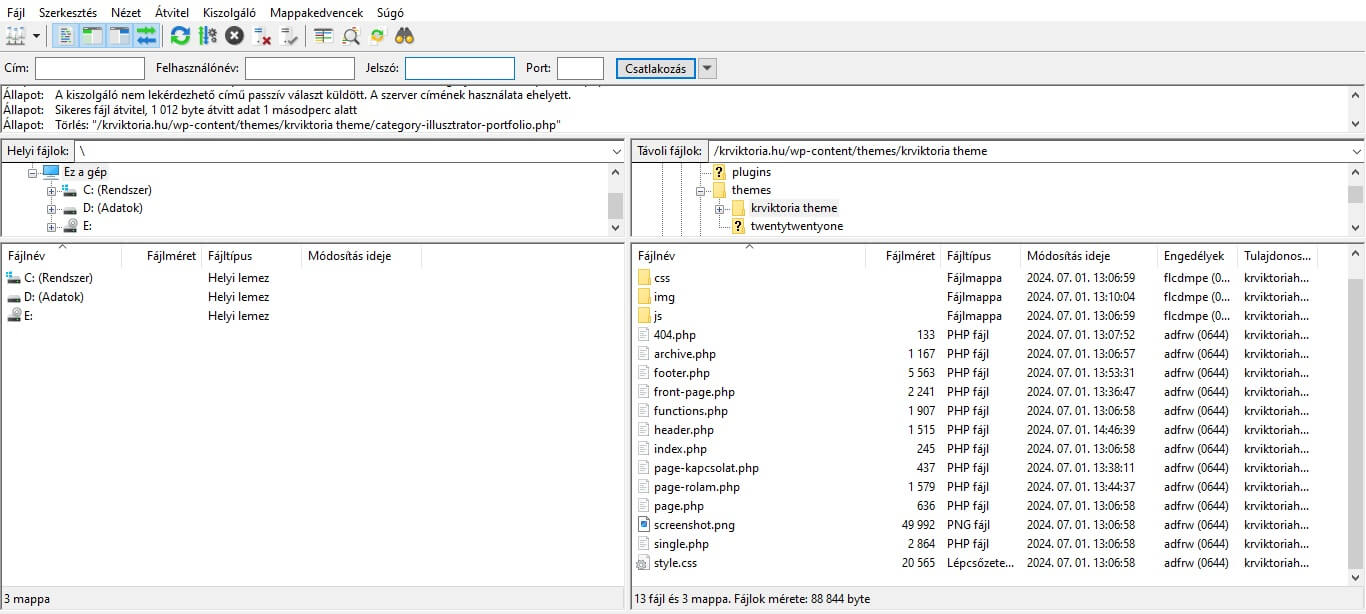
Task: Toggle synchronized browsing
Action: pyautogui.click(x=377, y=36)
